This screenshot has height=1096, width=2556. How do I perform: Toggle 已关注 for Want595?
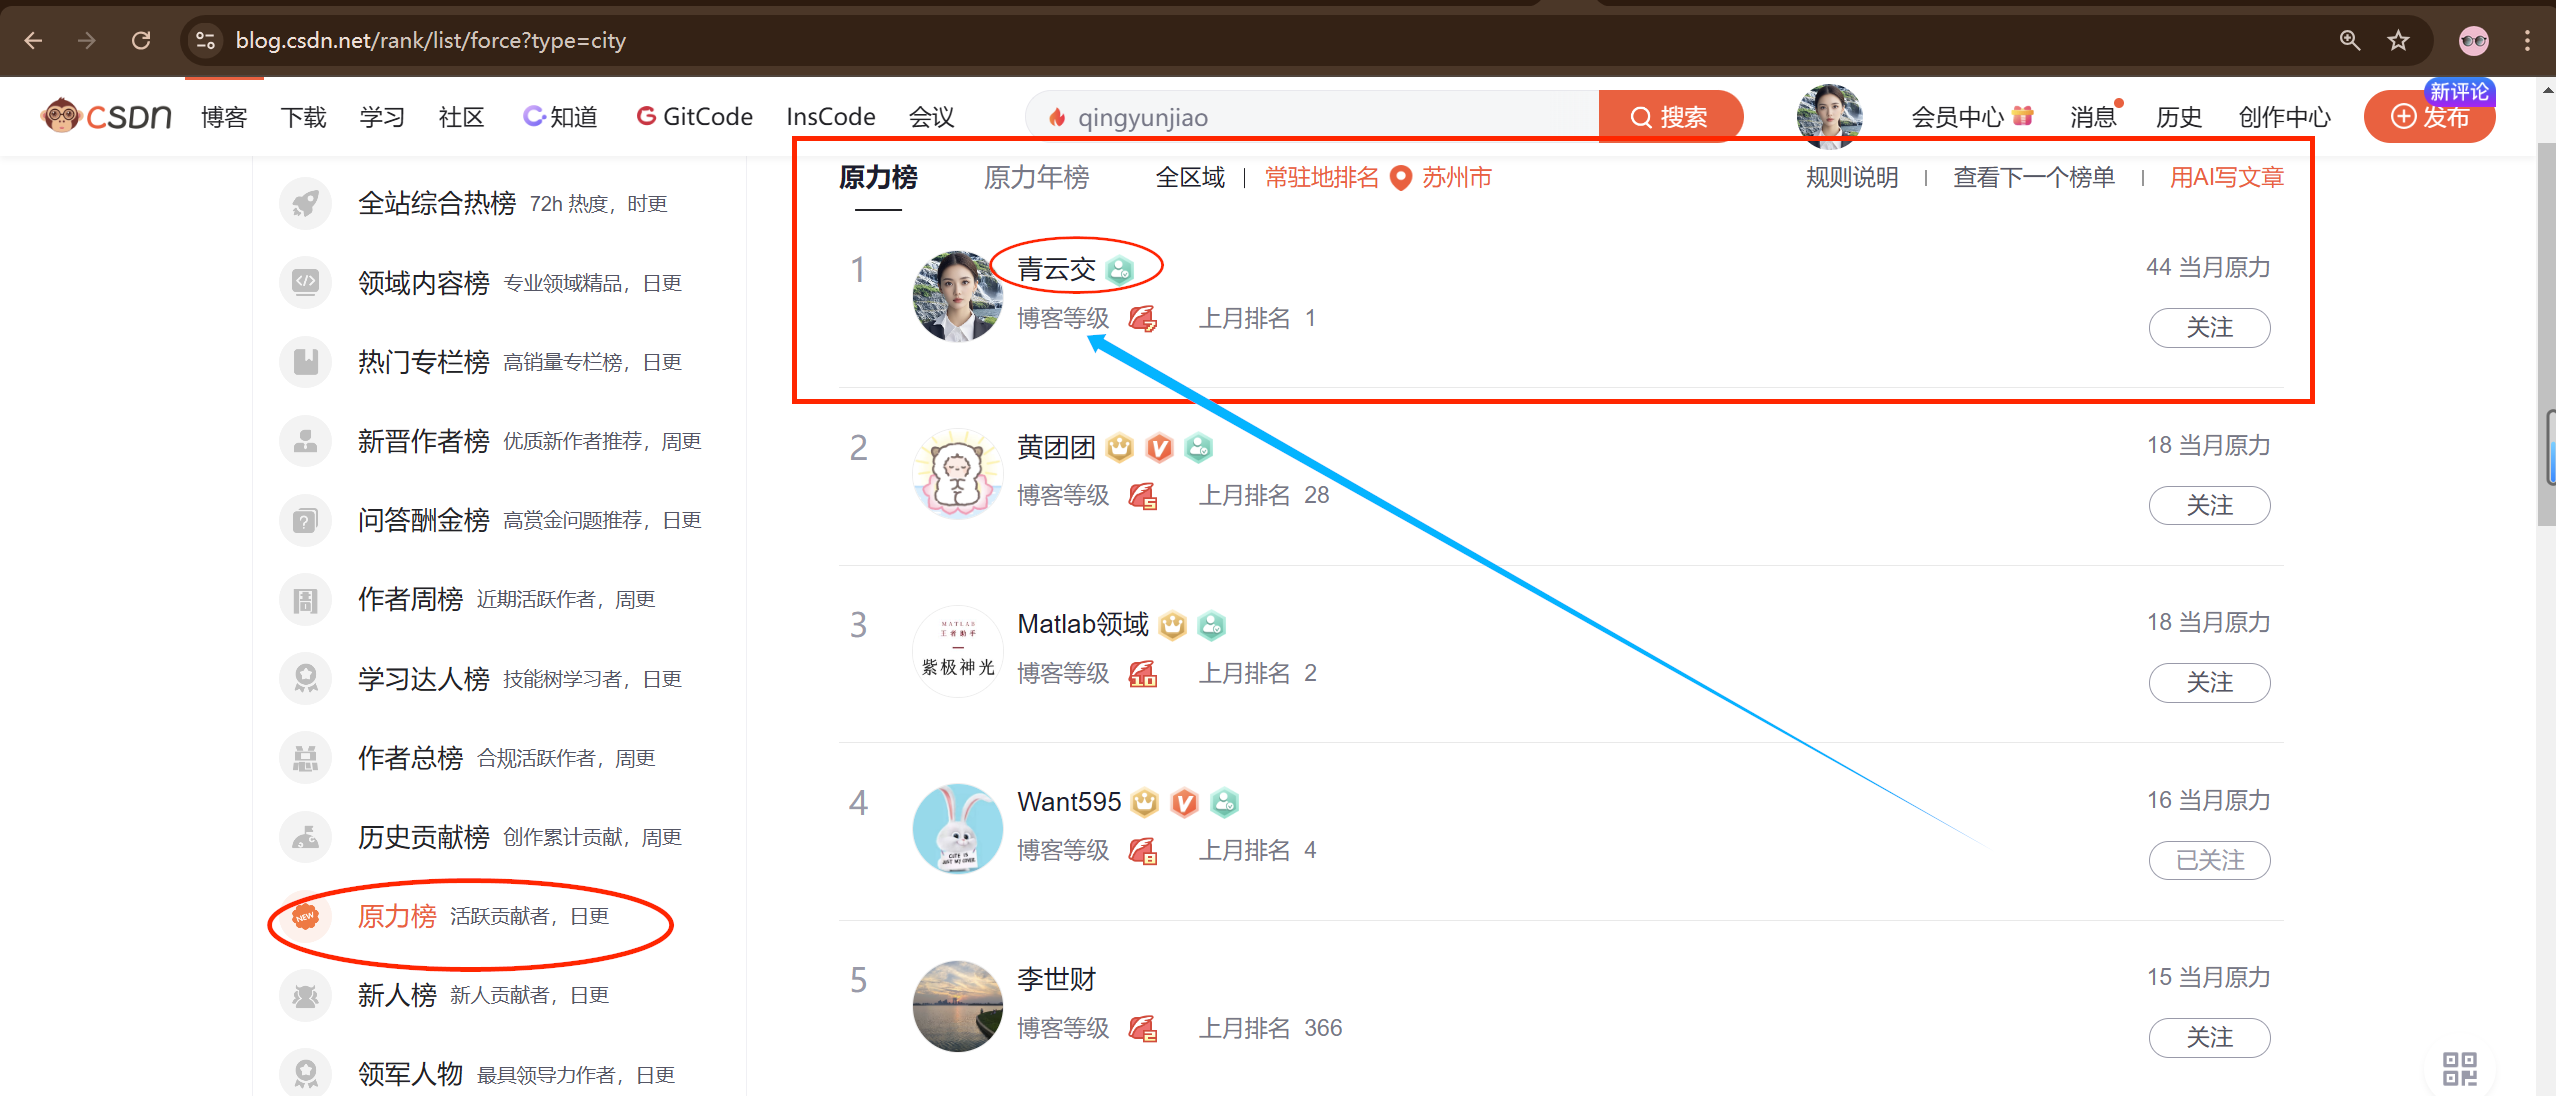coord(2209,860)
